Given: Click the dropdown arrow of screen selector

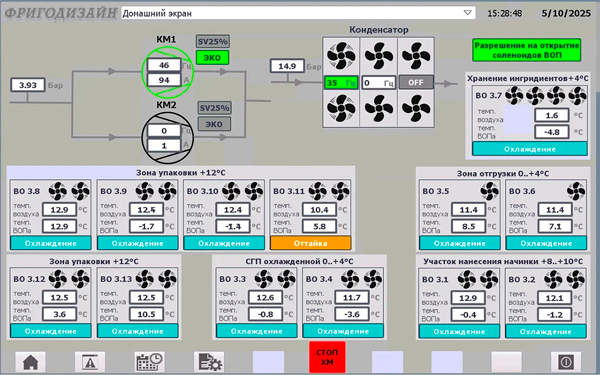Looking at the screenshot, I should (x=467, y=13).
